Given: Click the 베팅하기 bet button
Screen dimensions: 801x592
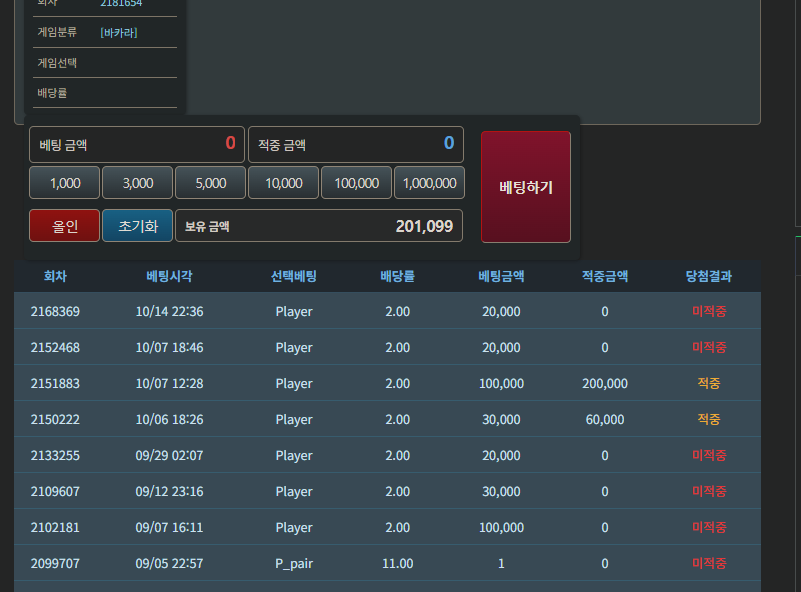Looking at the screenshot, I should [x=526, y=187].
